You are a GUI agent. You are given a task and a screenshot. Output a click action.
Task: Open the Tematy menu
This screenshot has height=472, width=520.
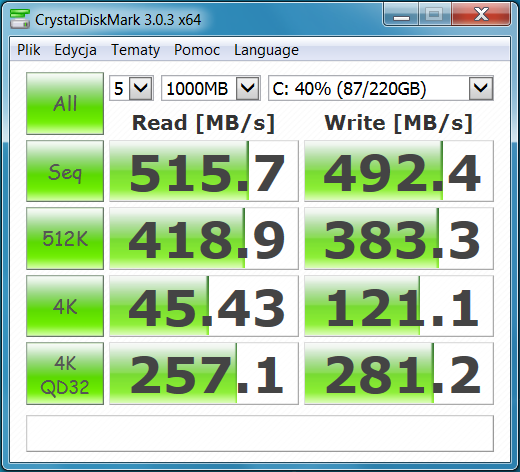click(x=135, y=50)
